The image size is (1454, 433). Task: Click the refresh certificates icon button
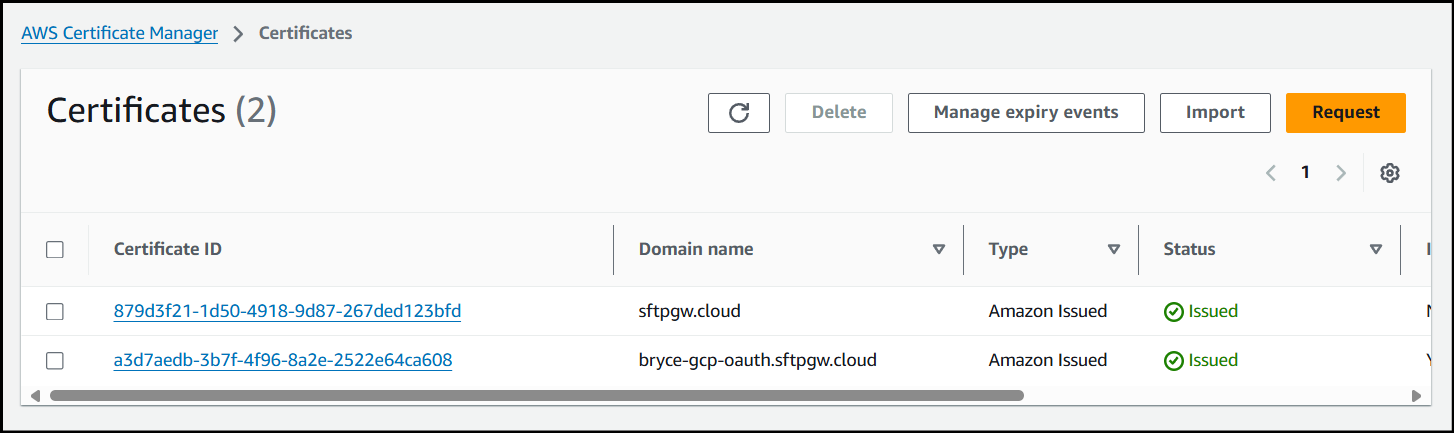738,113
